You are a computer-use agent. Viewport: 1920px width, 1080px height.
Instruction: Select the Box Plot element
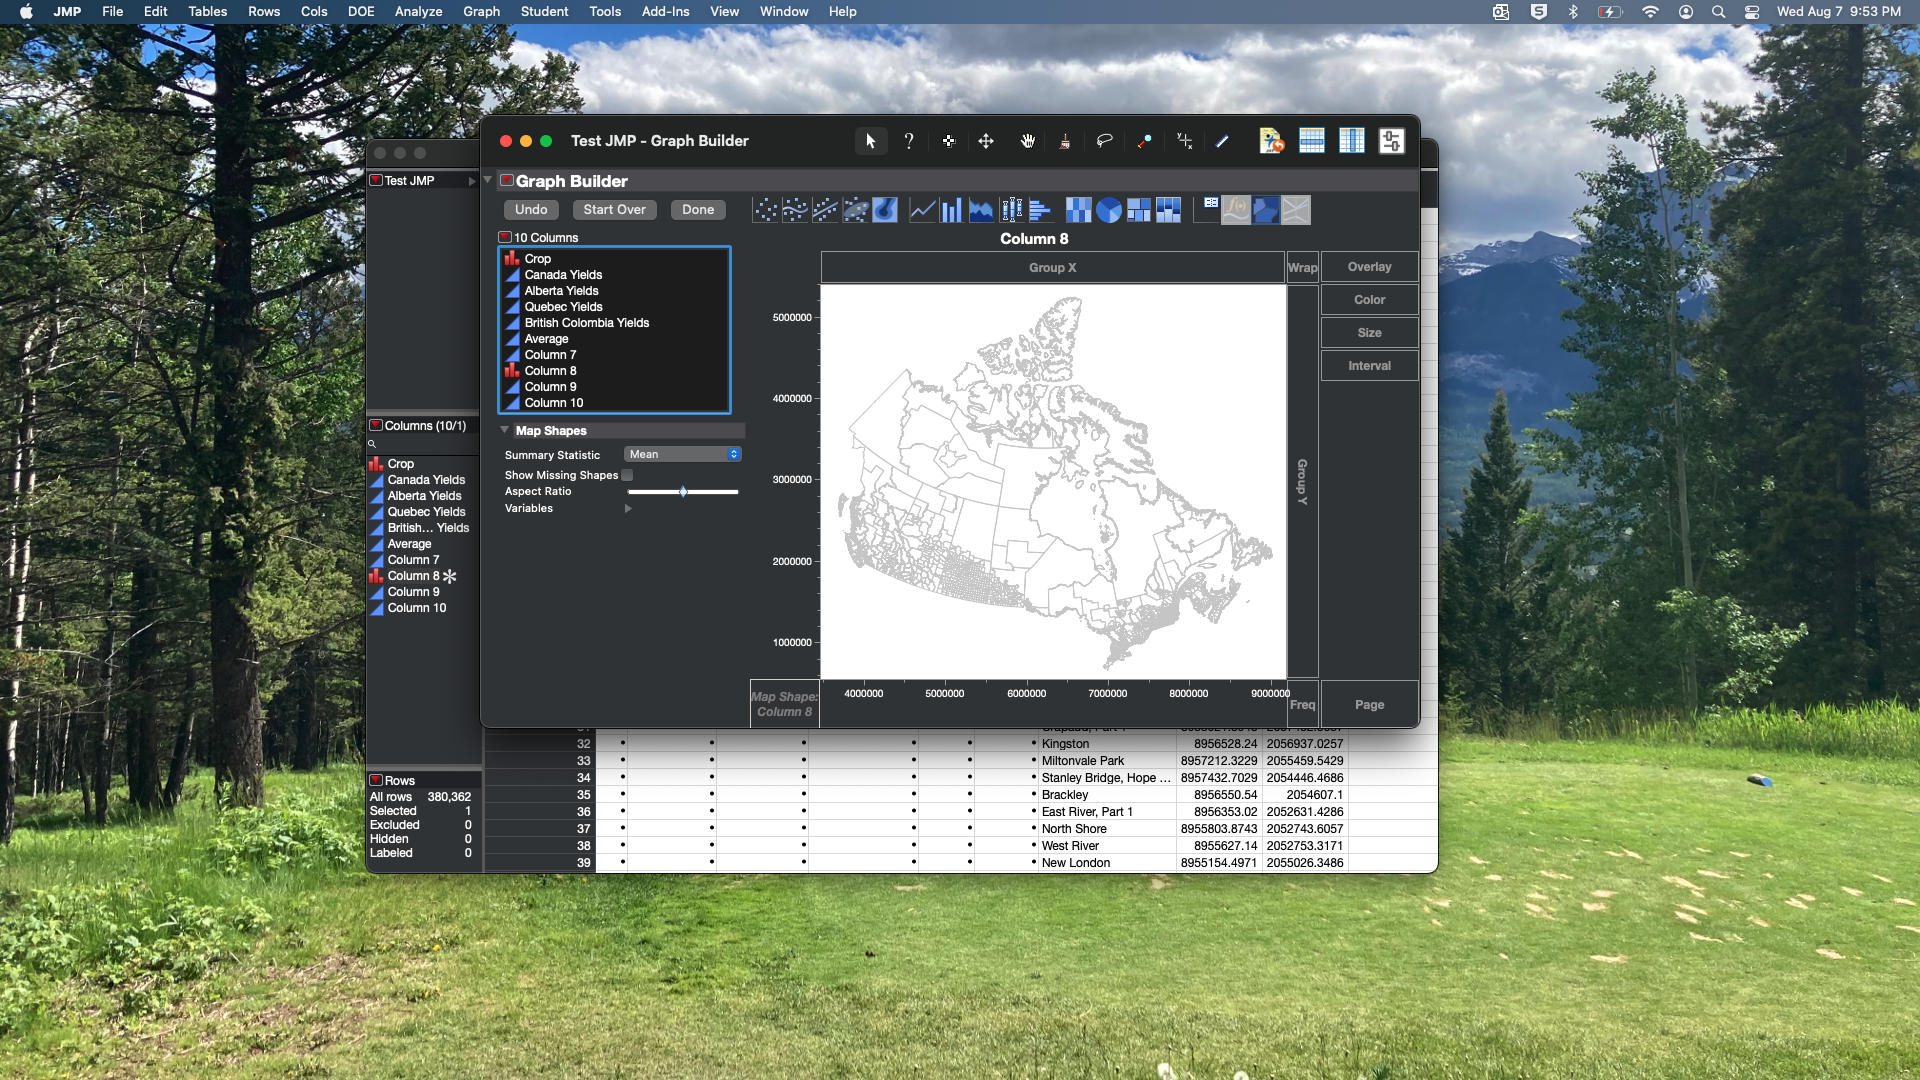(x=1011, y=210)
